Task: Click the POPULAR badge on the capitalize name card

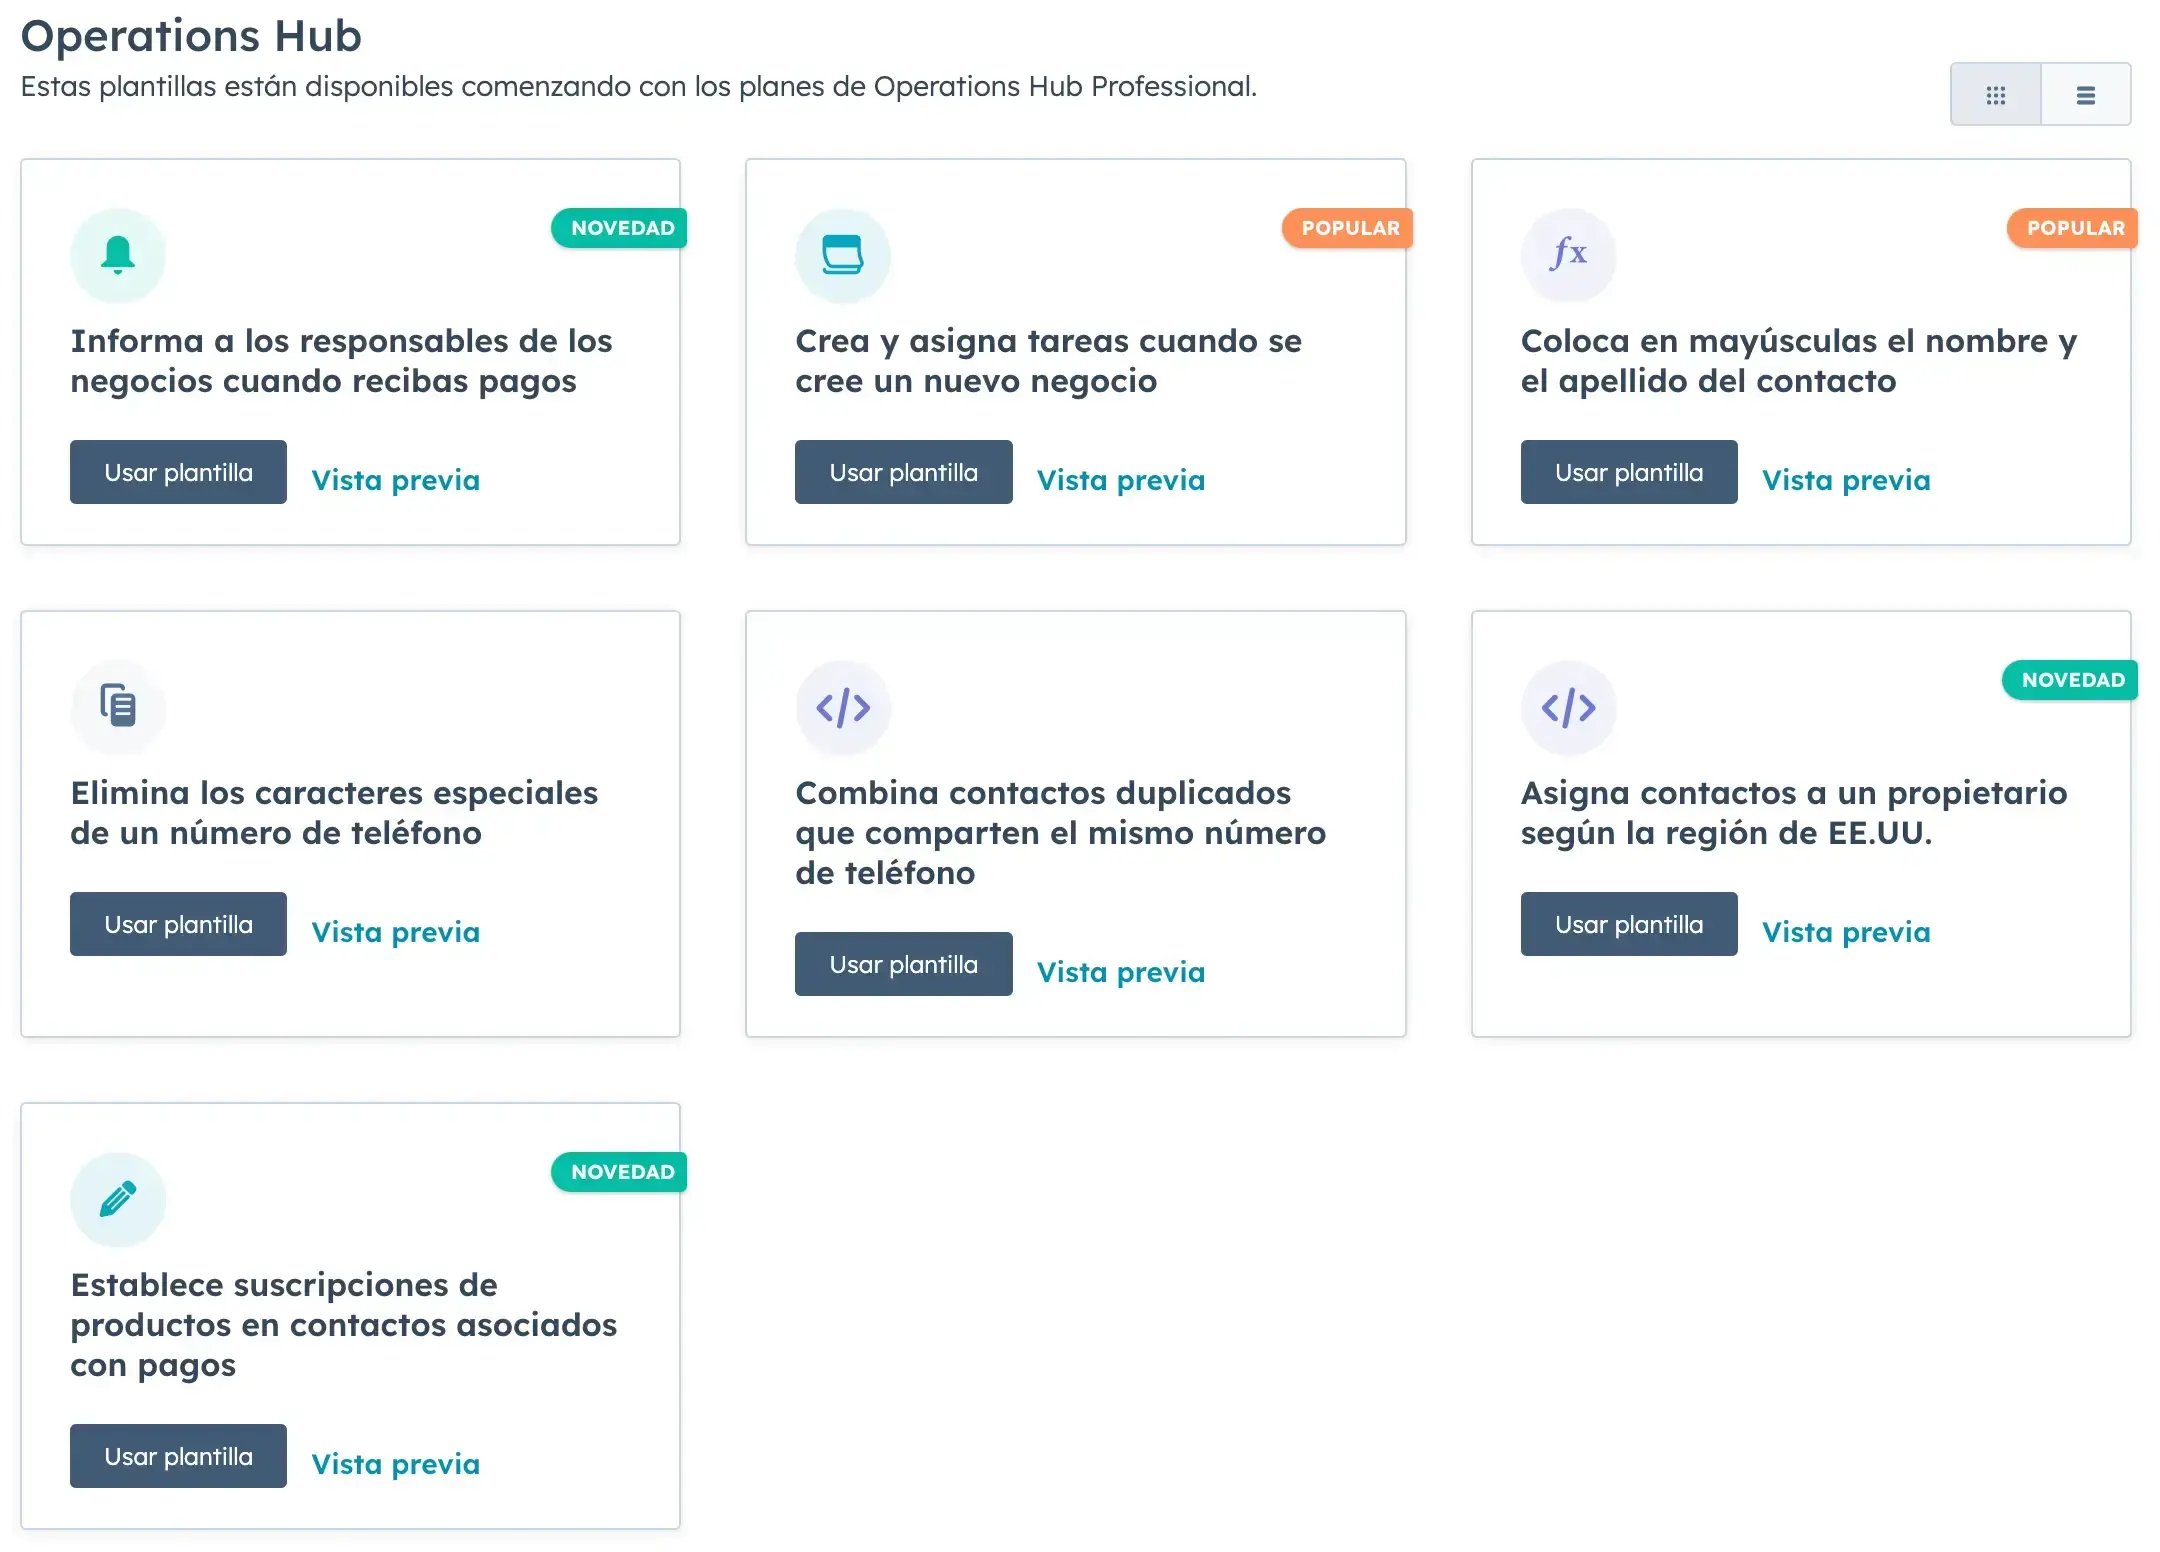Action: click(x=2073, y=228)
